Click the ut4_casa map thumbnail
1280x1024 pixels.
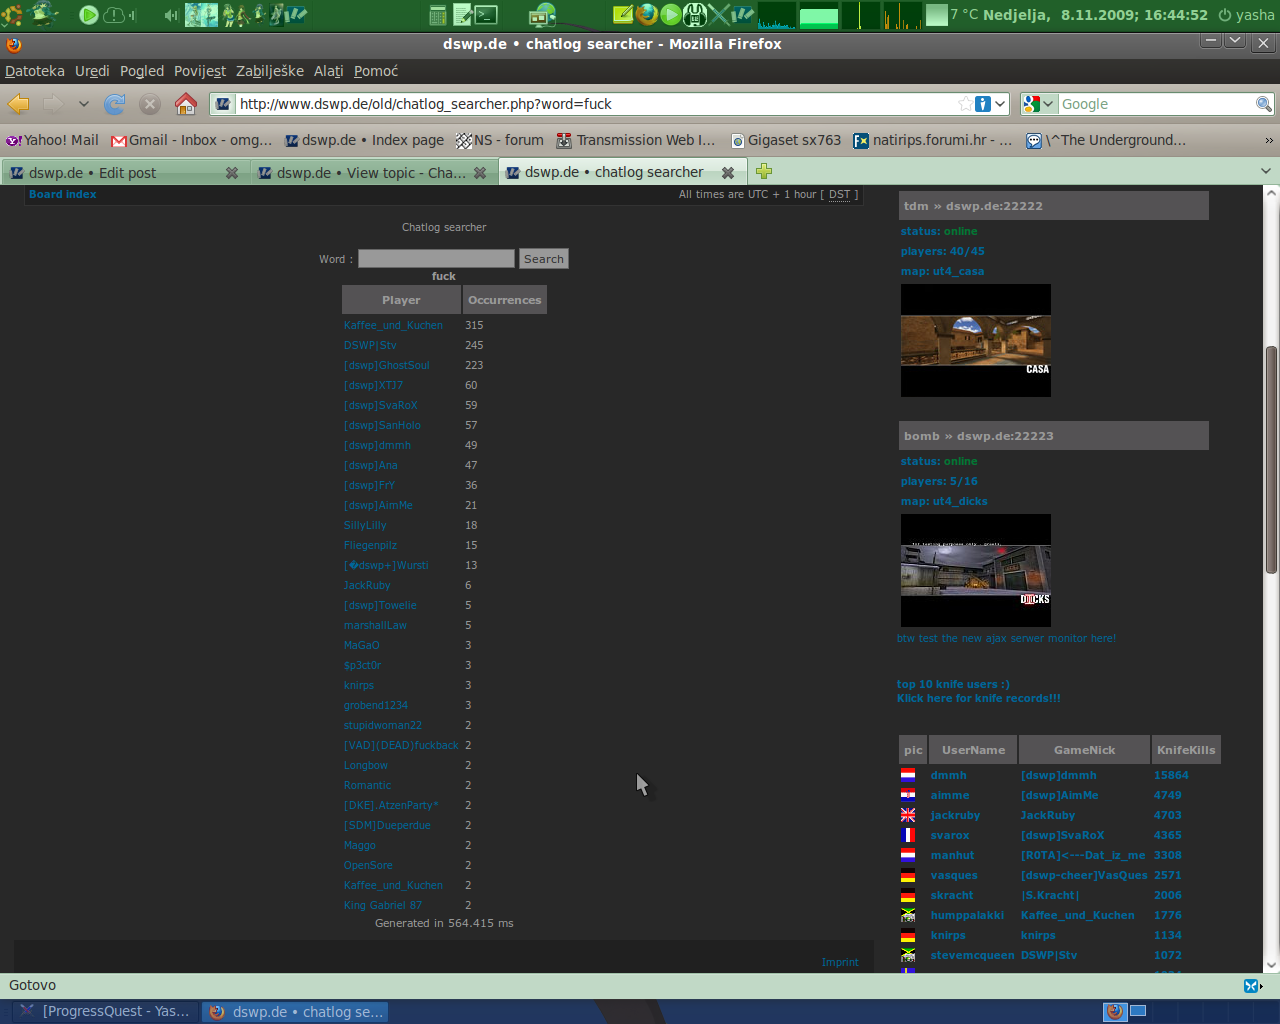975,341
